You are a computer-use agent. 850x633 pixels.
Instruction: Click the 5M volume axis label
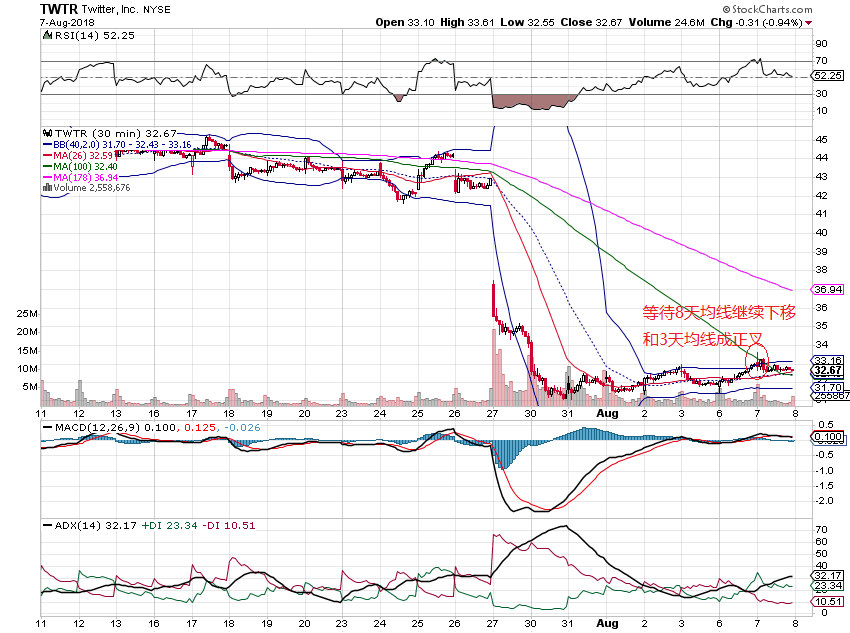(30, 386)
